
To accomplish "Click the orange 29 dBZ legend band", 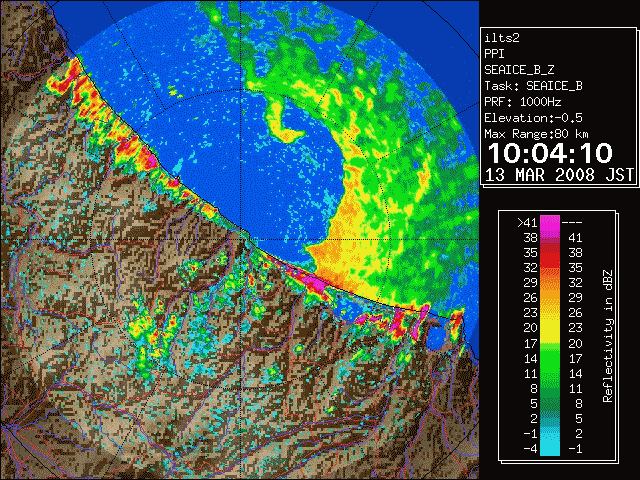I will [x=550, y=282].
